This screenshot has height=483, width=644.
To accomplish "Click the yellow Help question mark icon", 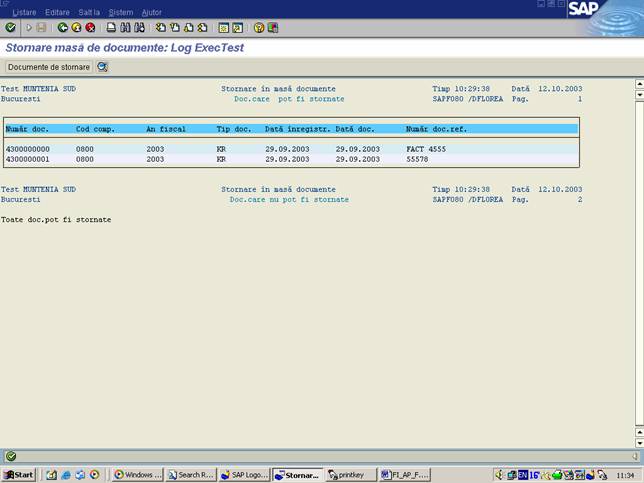I will (259, 28).
